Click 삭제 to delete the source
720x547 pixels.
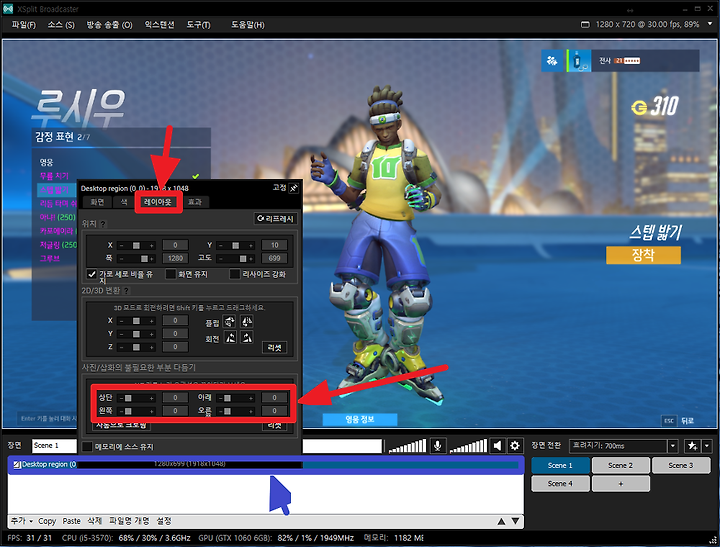click(95, 521)
